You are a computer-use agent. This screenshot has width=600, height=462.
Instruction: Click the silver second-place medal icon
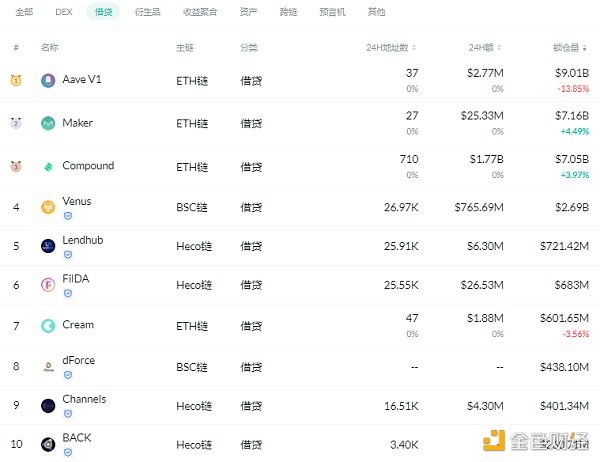pyautogui.click(x=16, y=123)
